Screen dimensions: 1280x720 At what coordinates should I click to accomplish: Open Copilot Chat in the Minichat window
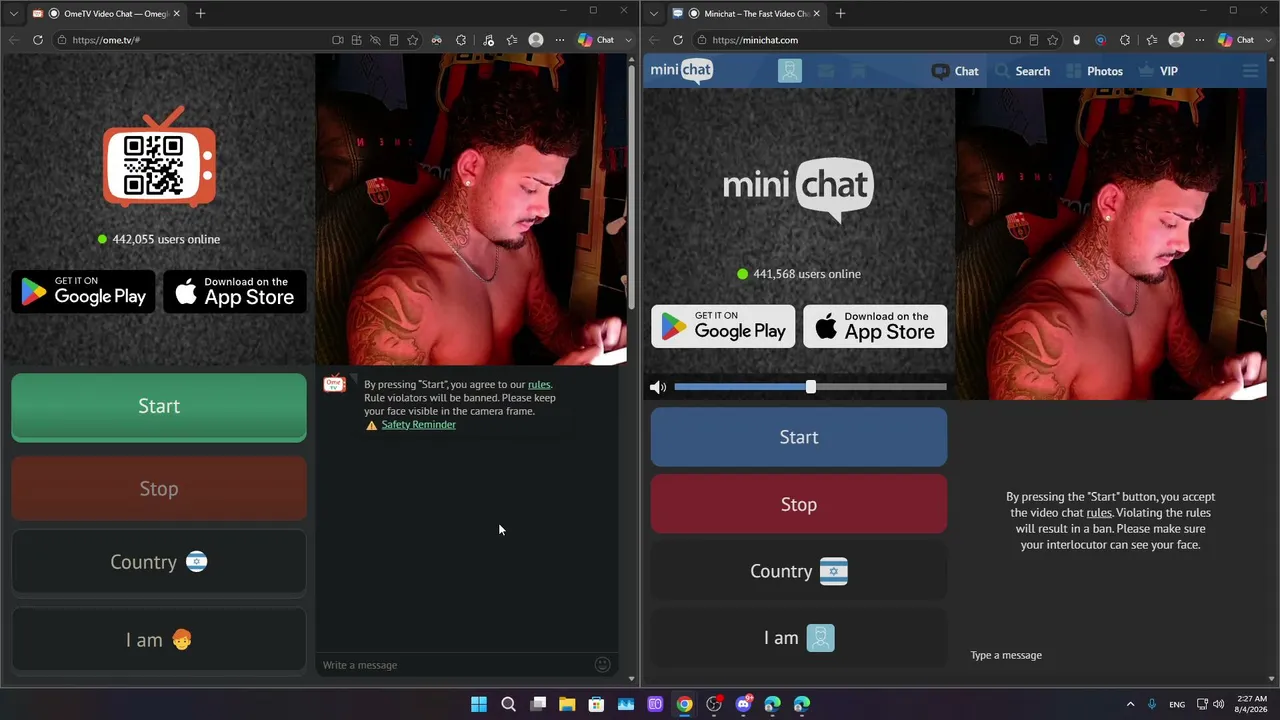click(1236, 40)
